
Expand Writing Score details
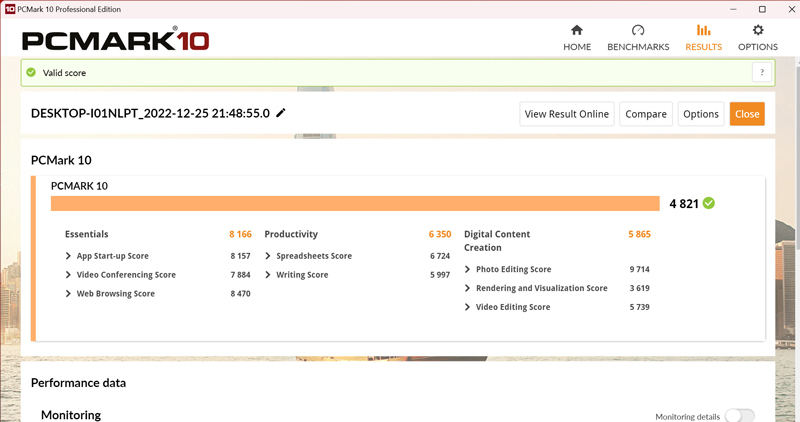tap(268, 275)
